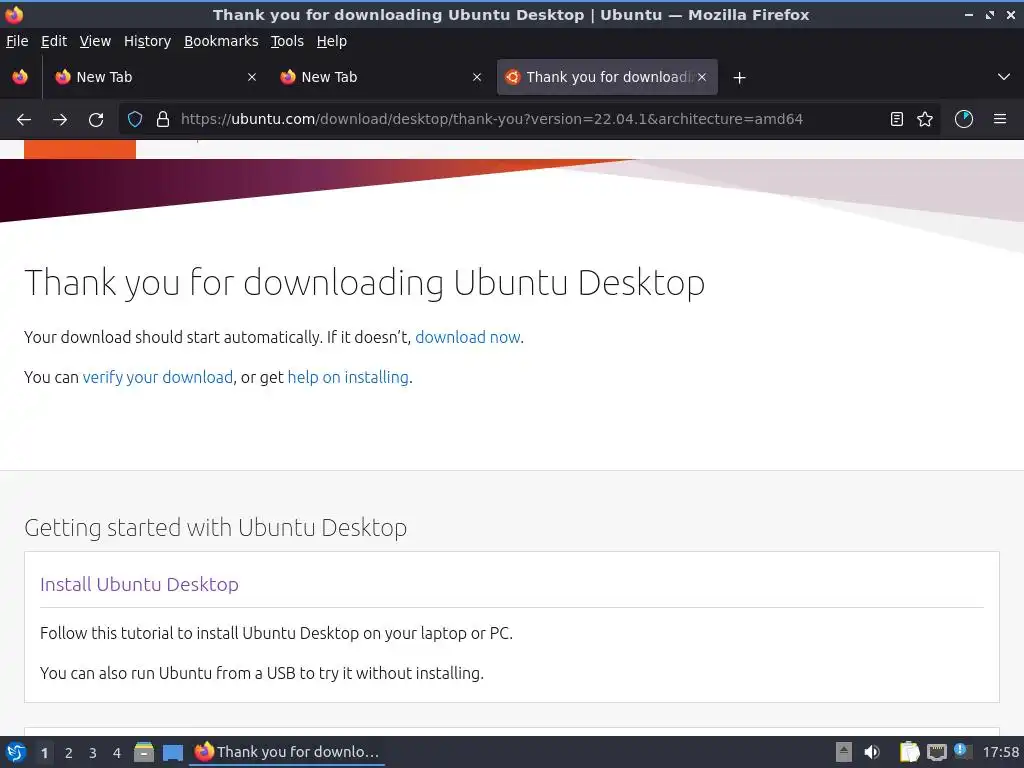Activate the Firefox taskbar window button

pos(287,752)
